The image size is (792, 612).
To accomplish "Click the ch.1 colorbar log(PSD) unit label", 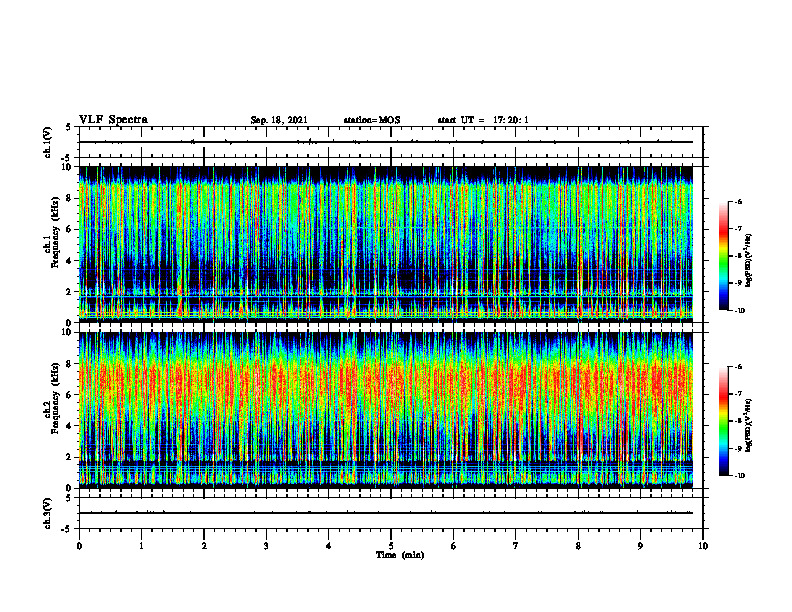I will (749, 261).
